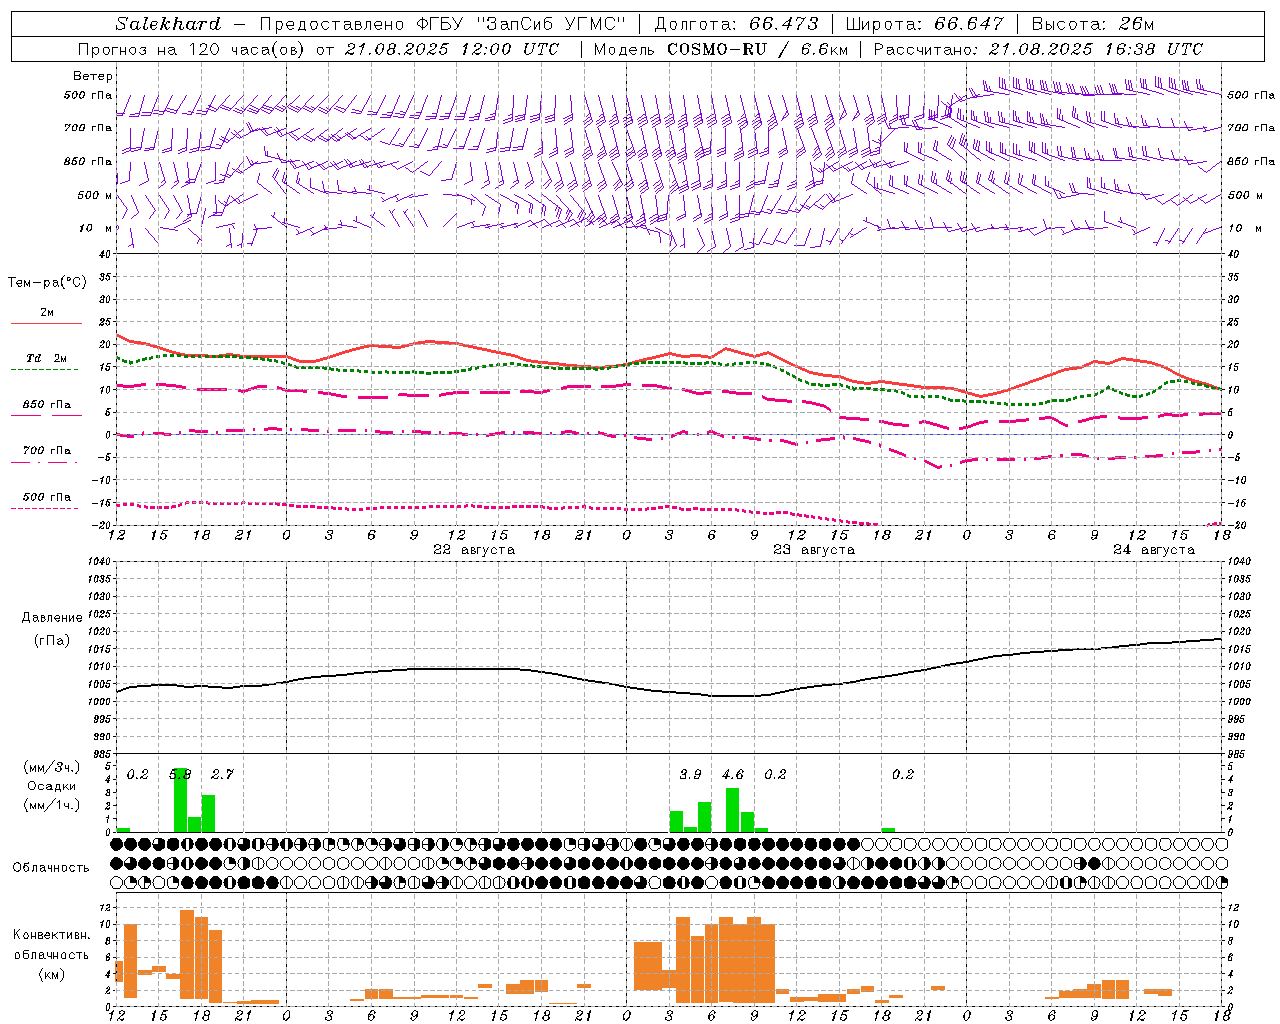Click the '5.8' precipitation total
The image size is (1280, 1024).
point(180,774)
